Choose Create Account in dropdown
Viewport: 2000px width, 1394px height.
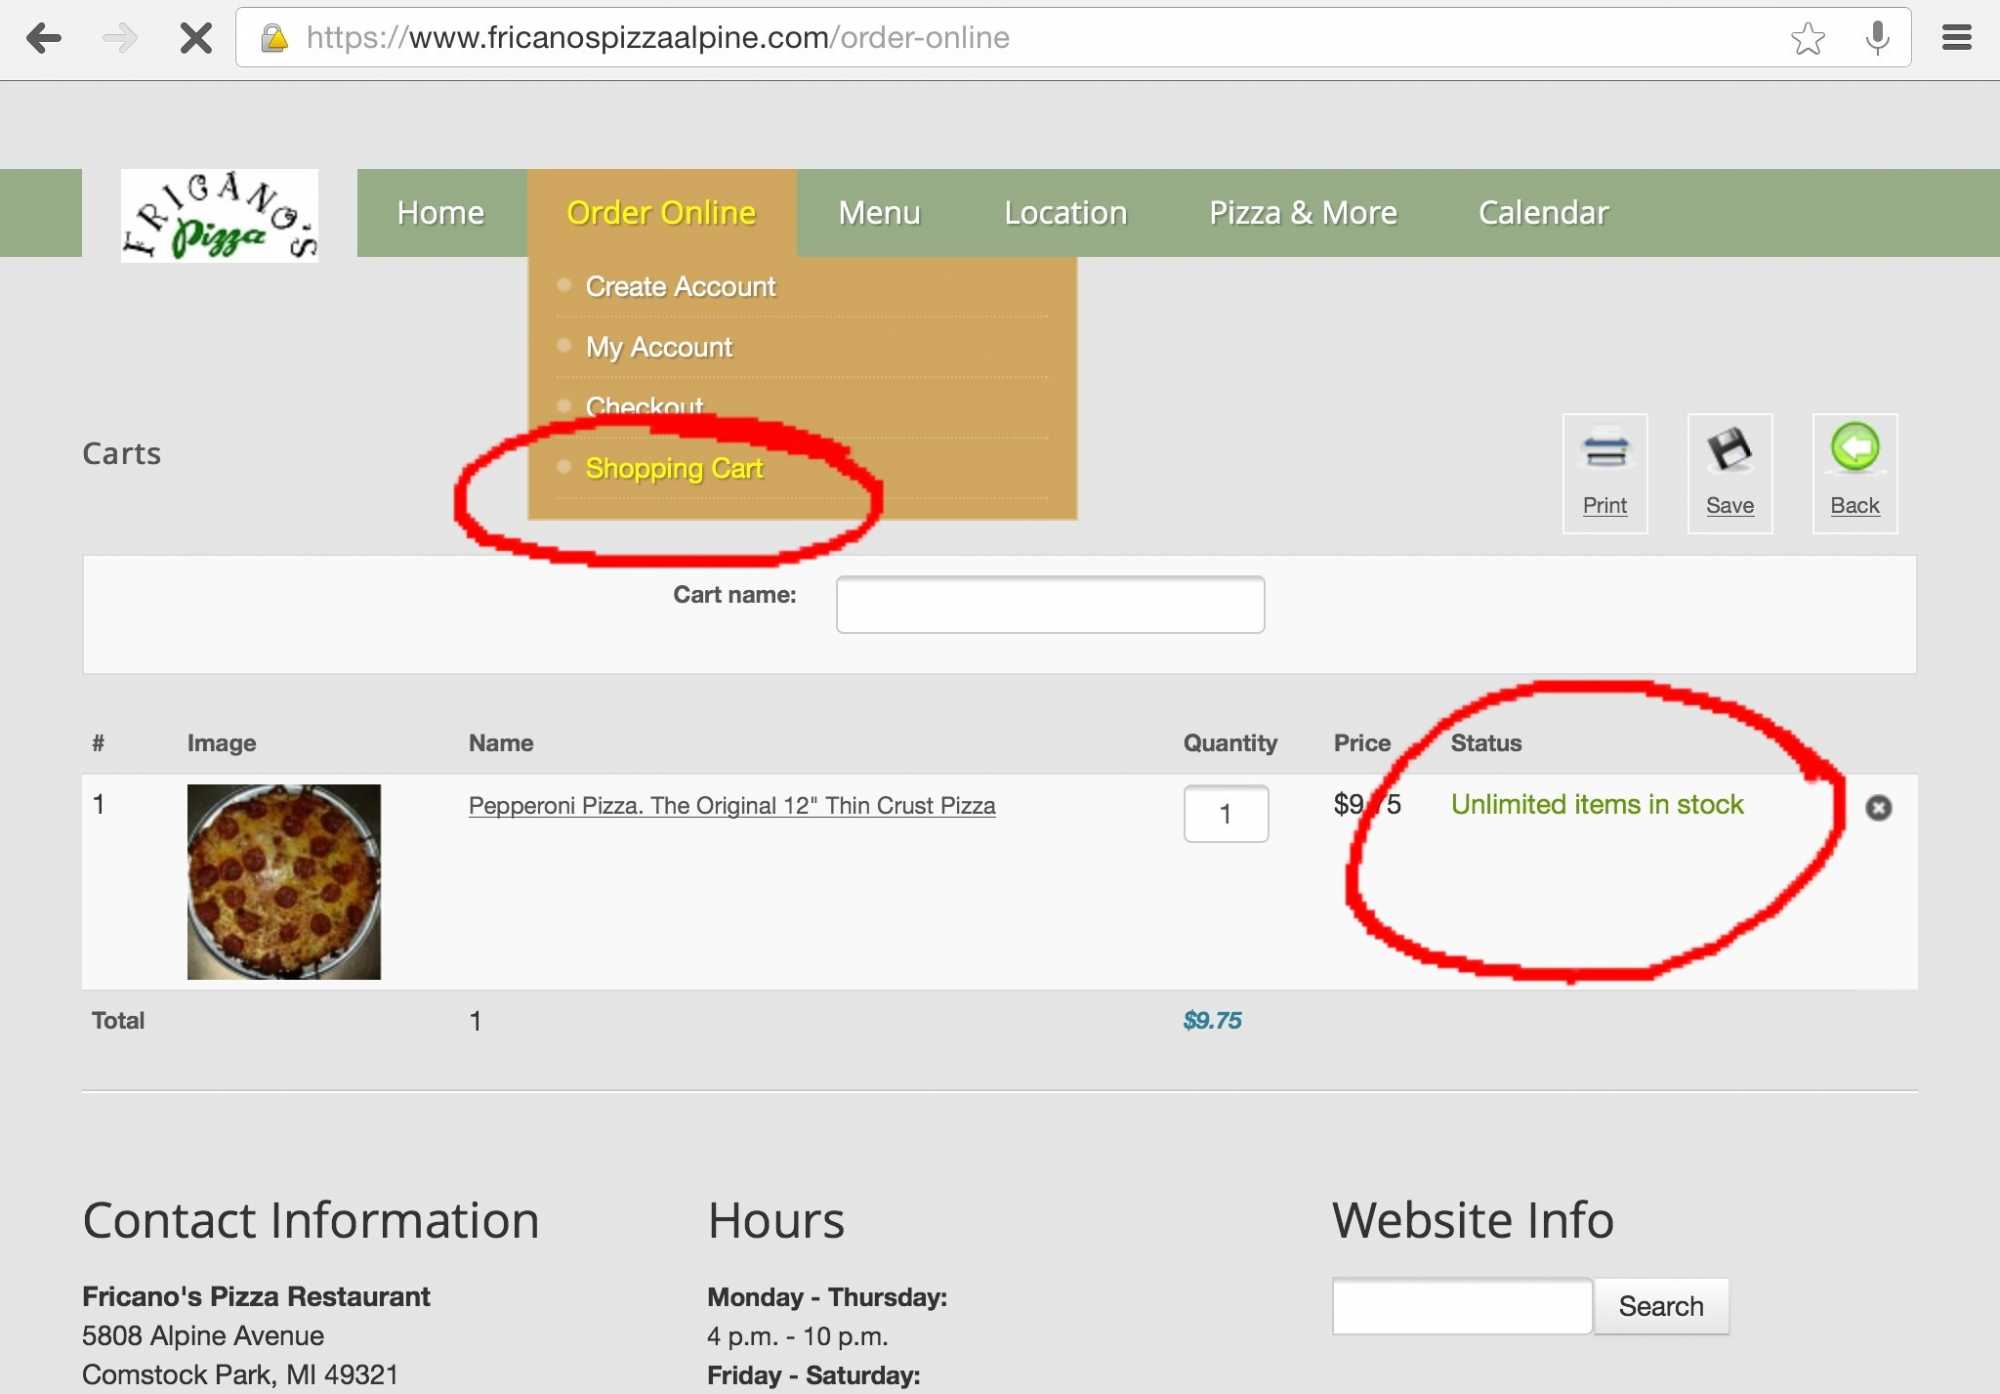point(680,287)
